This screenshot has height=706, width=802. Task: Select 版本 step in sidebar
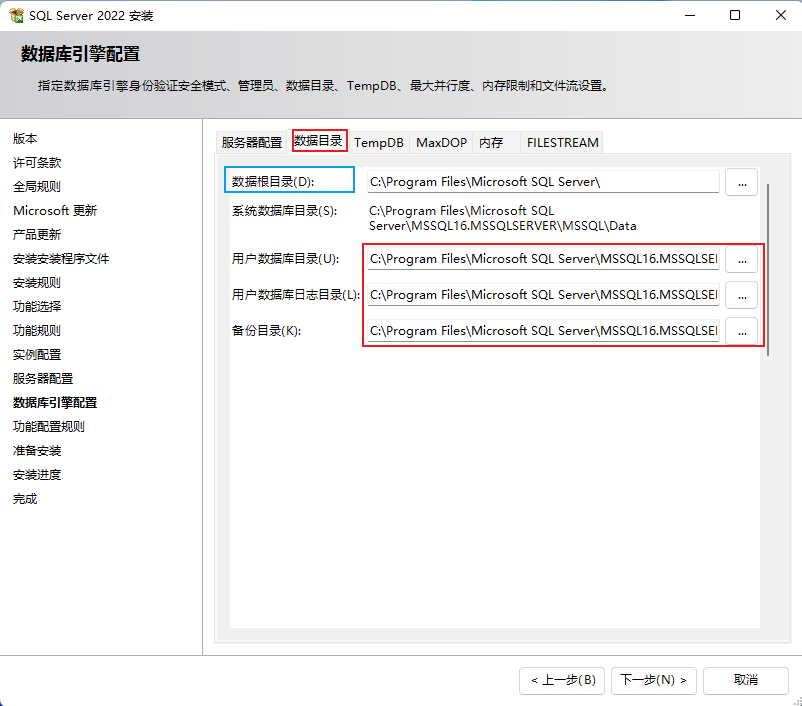(x=25, y=139)
